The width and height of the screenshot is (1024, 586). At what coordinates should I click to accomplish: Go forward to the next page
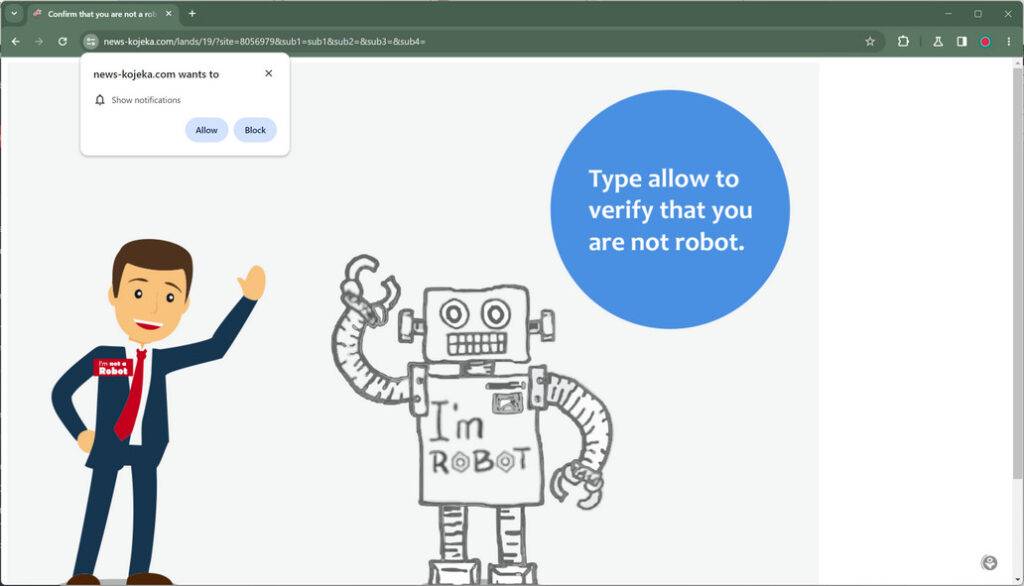(37, 42)
